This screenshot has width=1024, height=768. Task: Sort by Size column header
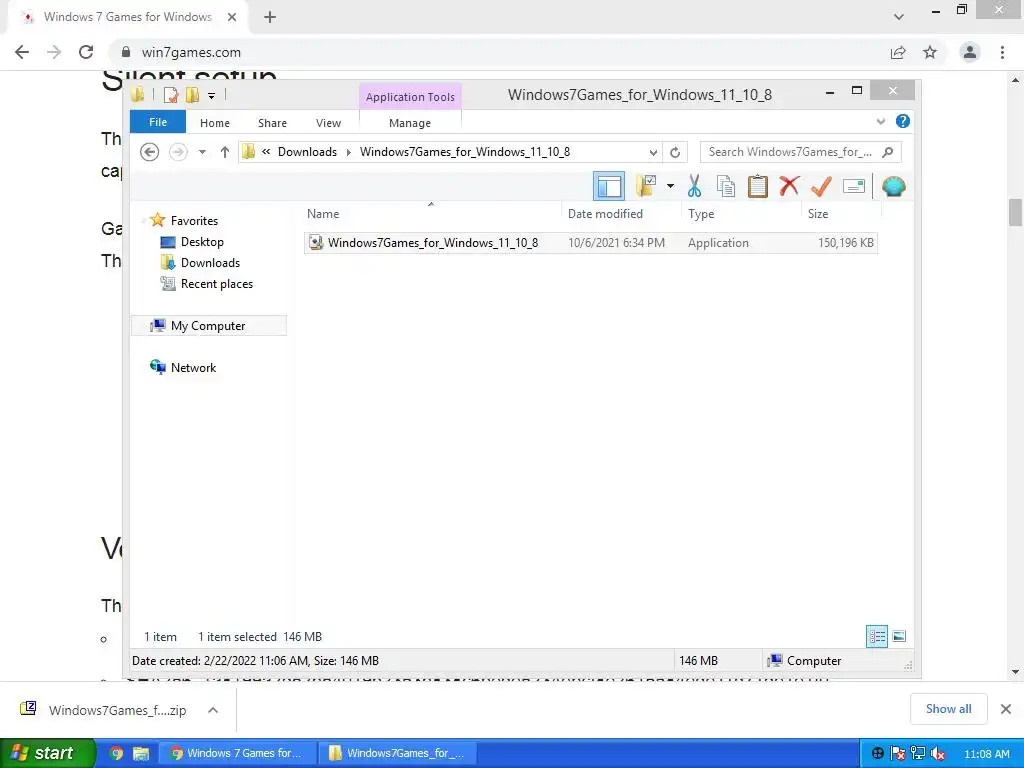coord(841,214)
